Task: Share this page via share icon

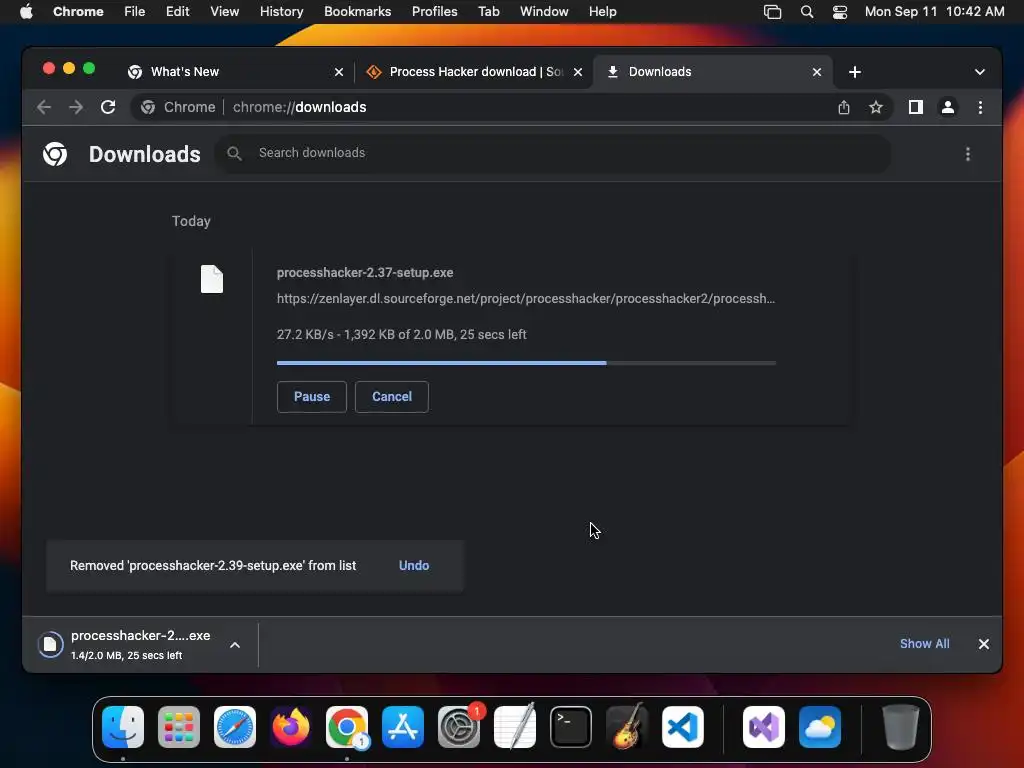Action: pos(844,107)
